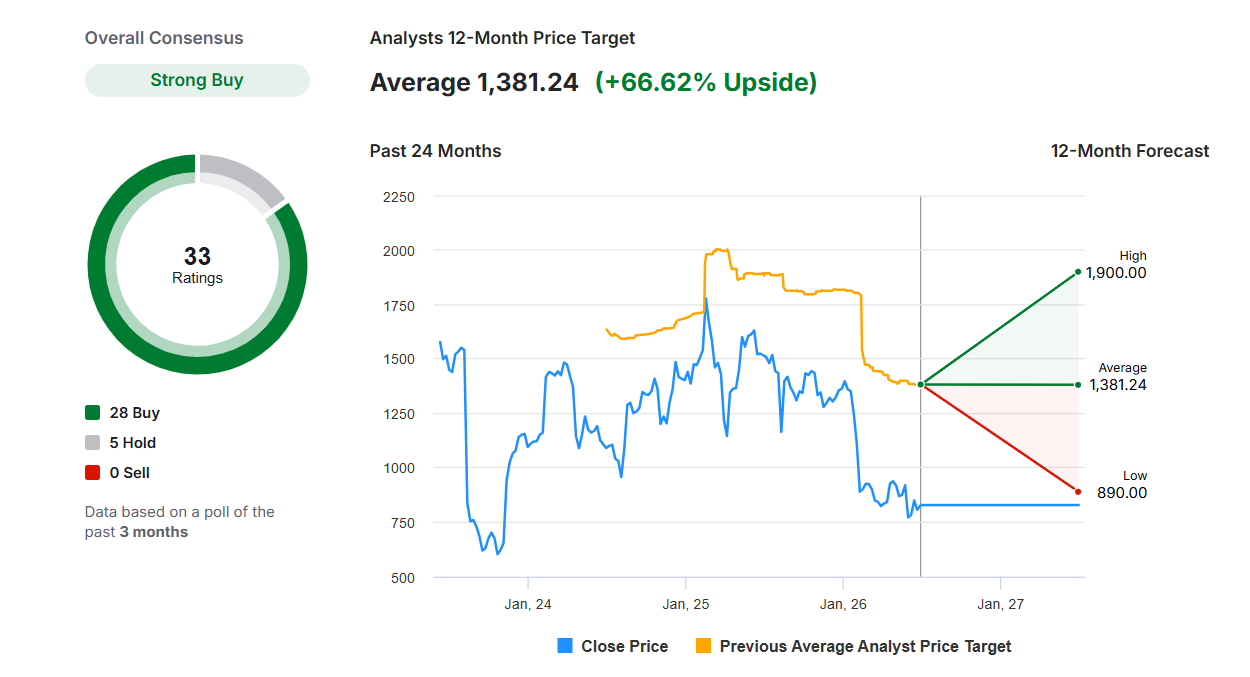Click the 28 Buy legend text
Image resolution: width=1250 pixels, height=677 pixels.
[135, 413]
